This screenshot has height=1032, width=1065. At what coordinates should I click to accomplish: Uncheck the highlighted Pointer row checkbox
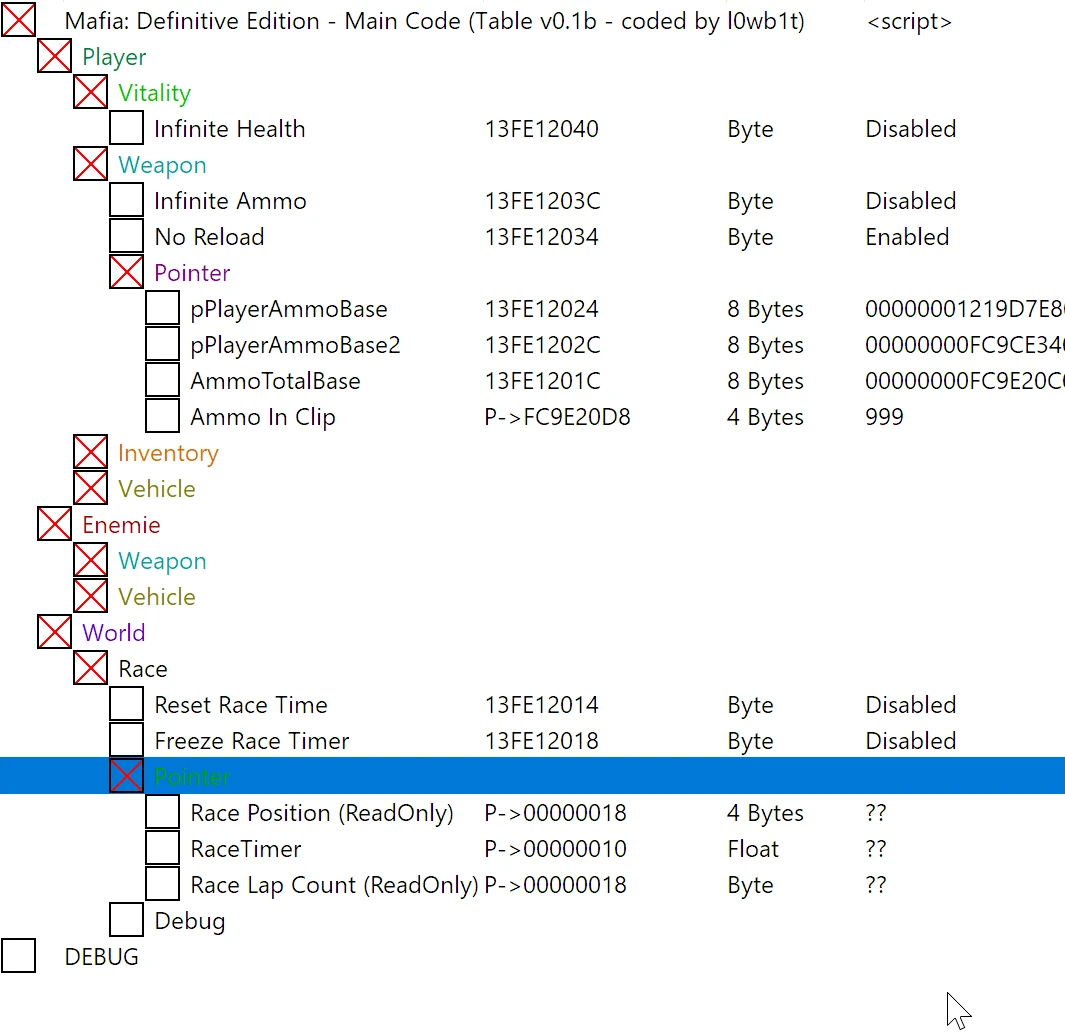pyautogui.click(x=126, y=777)
